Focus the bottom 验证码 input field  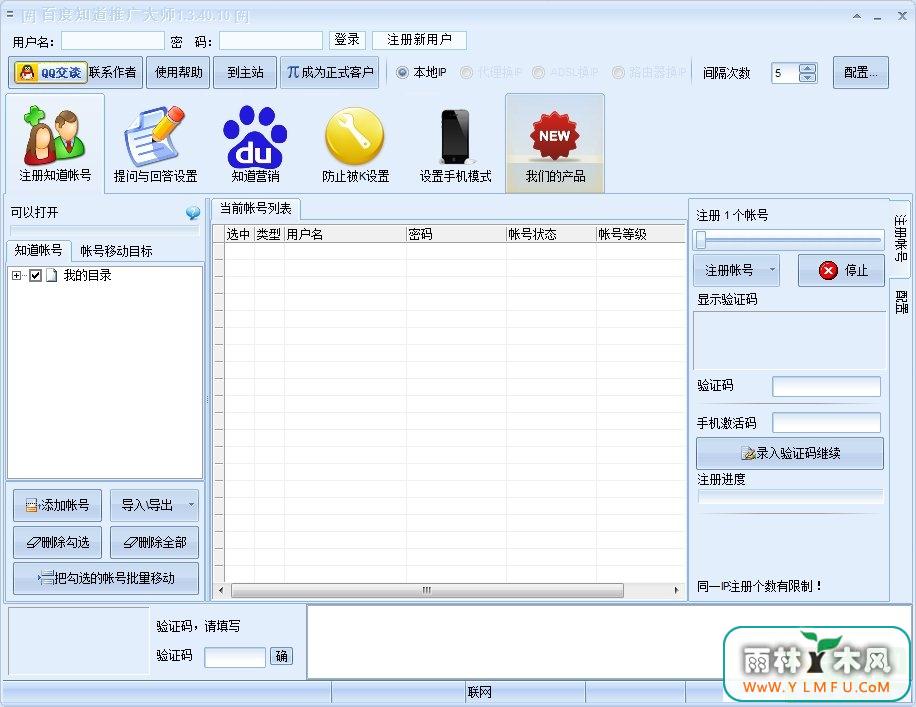pyautogui.click(x=235, y=657)
